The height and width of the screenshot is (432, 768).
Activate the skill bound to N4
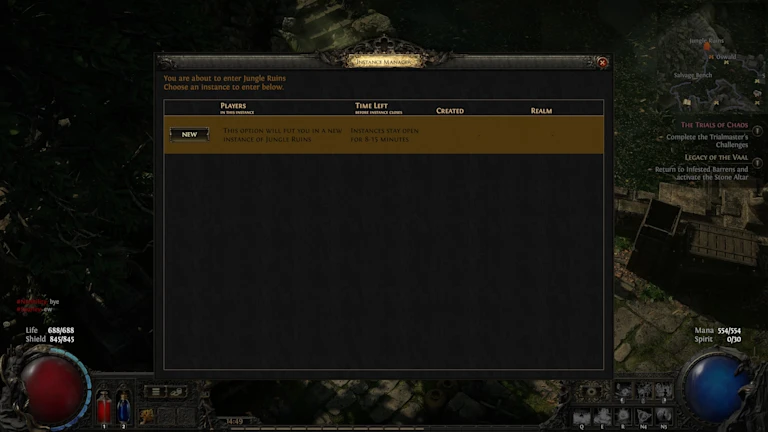[x=643, y=416]
